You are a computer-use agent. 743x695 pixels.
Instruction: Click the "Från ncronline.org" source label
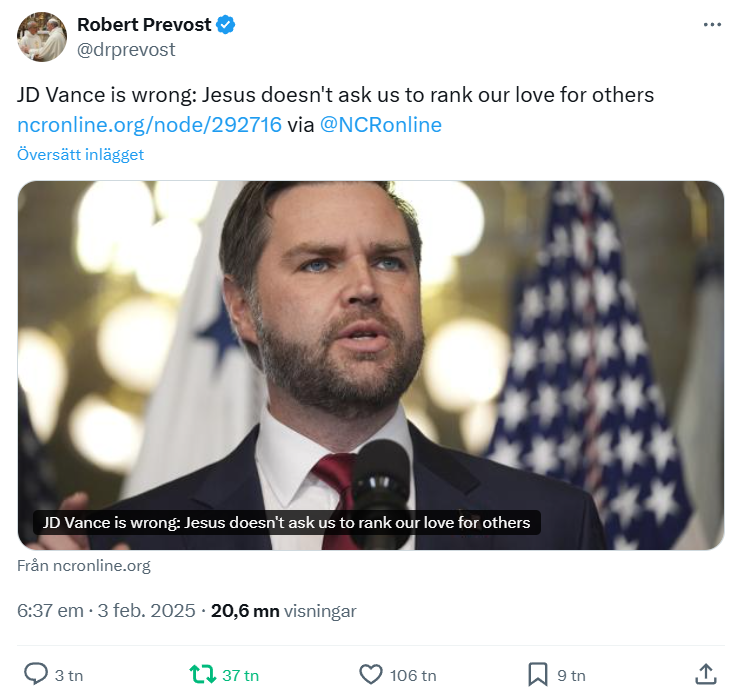[x=84, y=565]
